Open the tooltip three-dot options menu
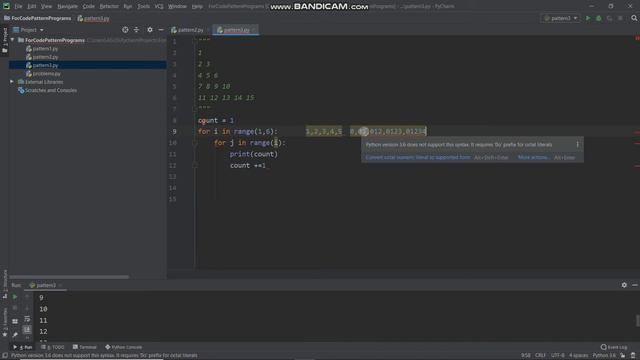This screenshot has width=640, height=360. click(x=577, y=144)
